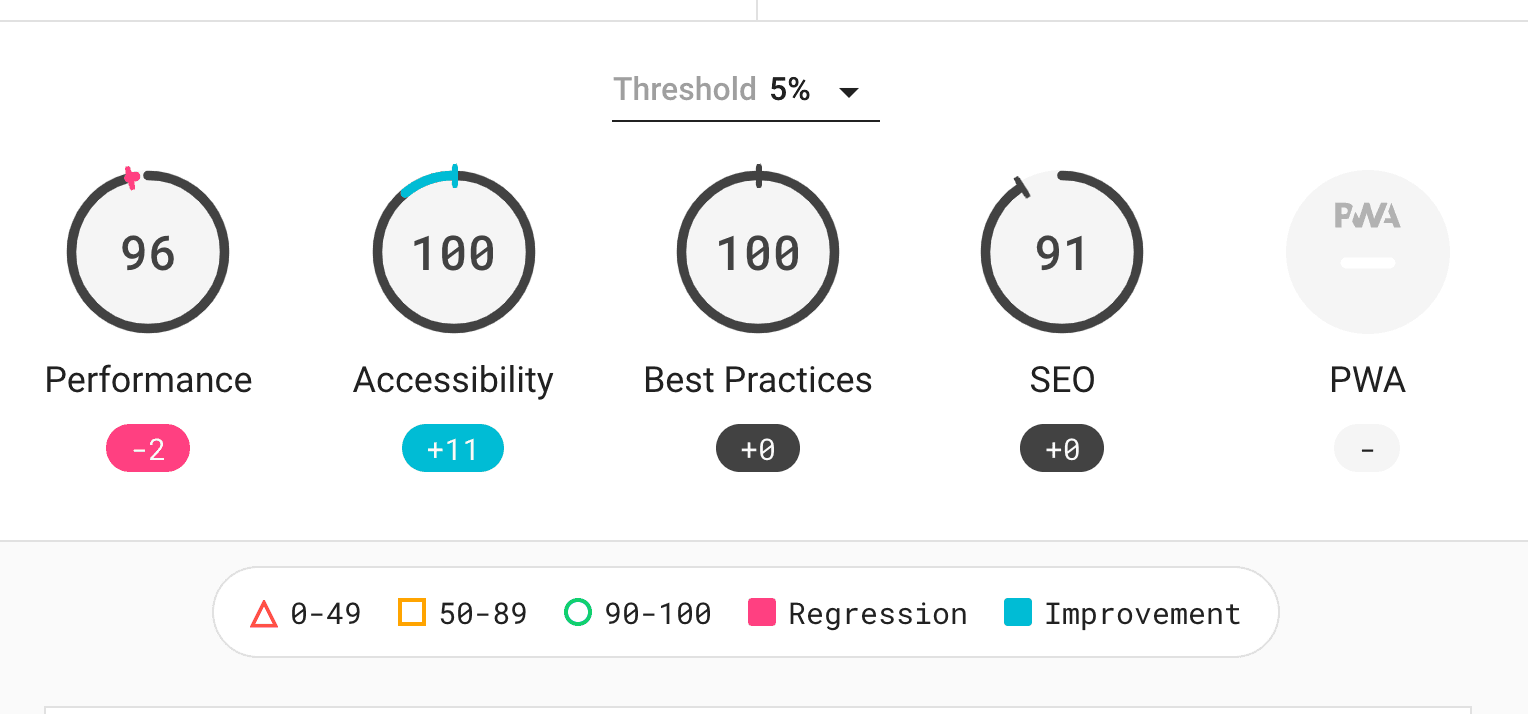
Task: Click the orange square 50-89 legend icon
Action: click(412, 612)
